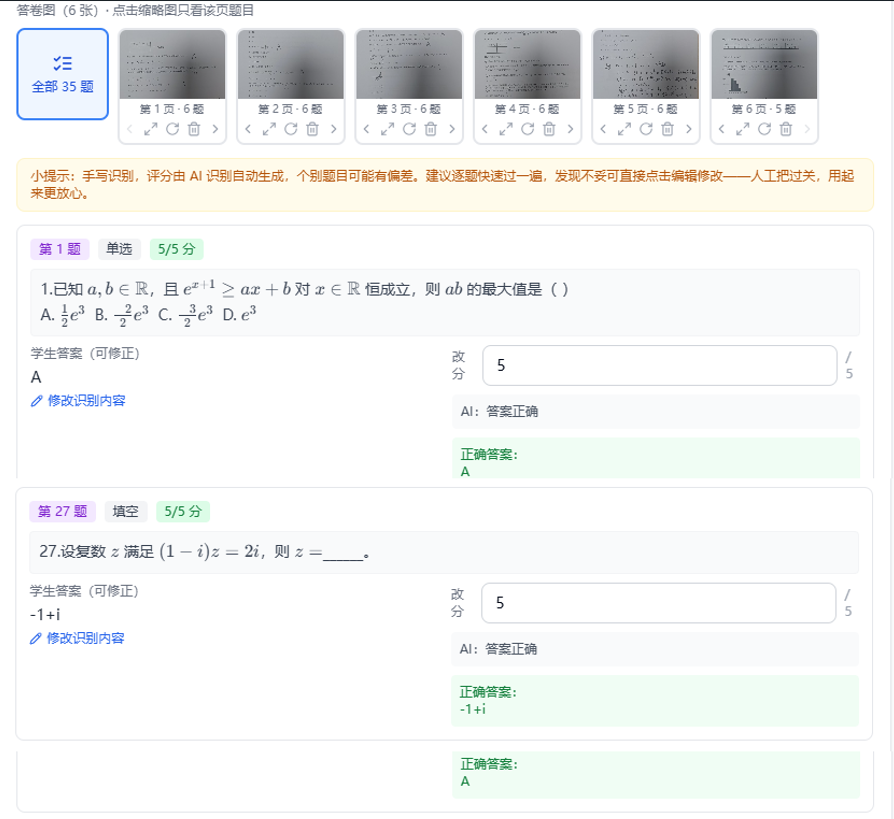Click 修改识别内容 for question 1
Image resolution: width=894 pixels, height=819 pixels.
[78, 401]
